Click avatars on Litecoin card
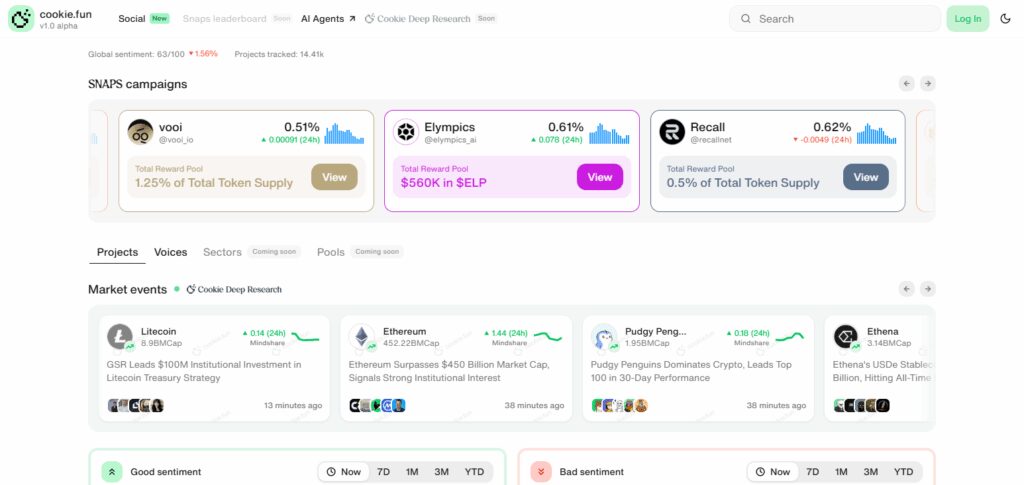Image resolution: width=1024 pixels, height=485 pixels. point(135,405)
